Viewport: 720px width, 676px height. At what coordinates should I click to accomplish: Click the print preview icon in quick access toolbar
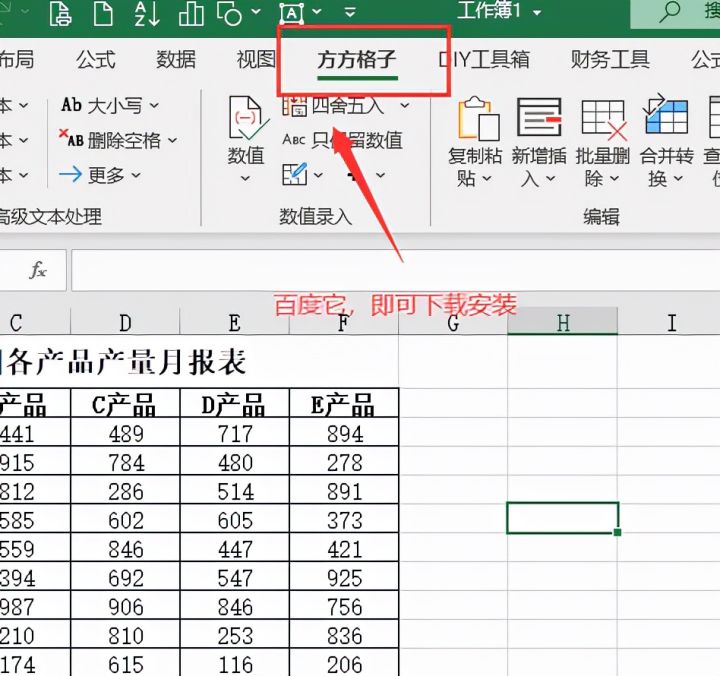(61, 13)
